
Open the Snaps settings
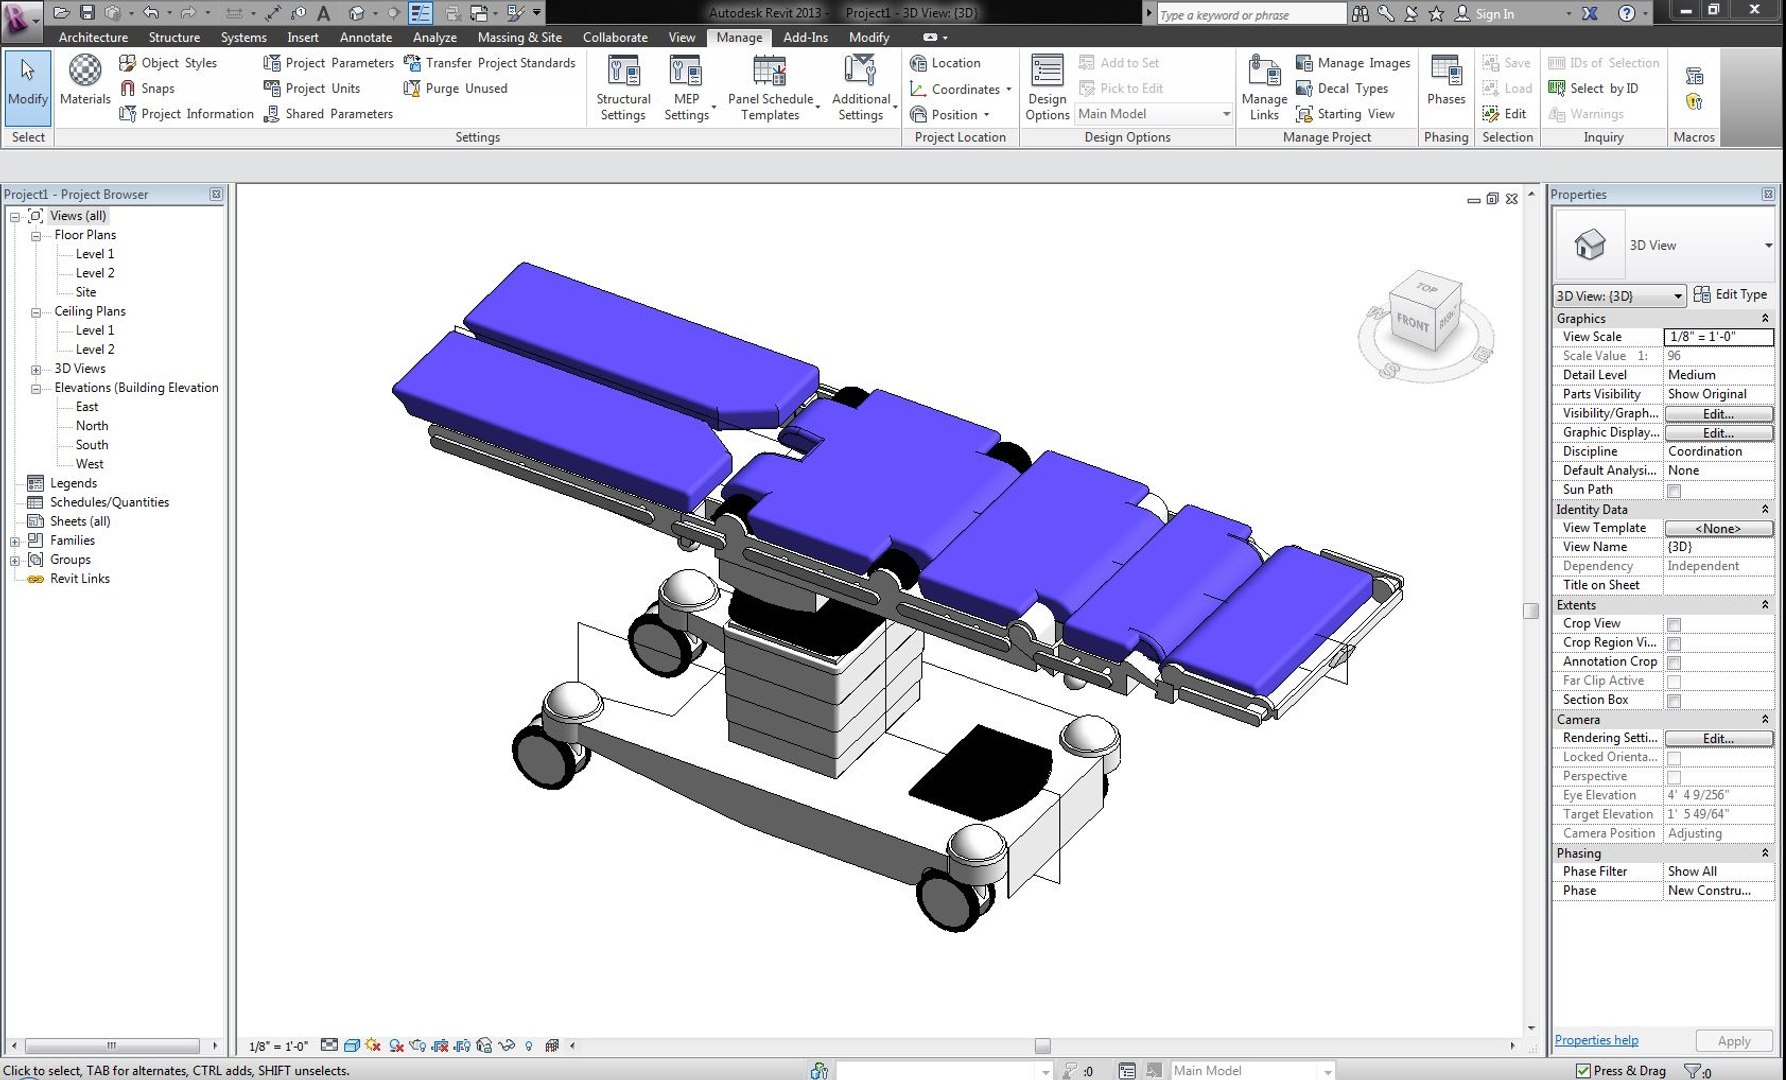[147, 88]
